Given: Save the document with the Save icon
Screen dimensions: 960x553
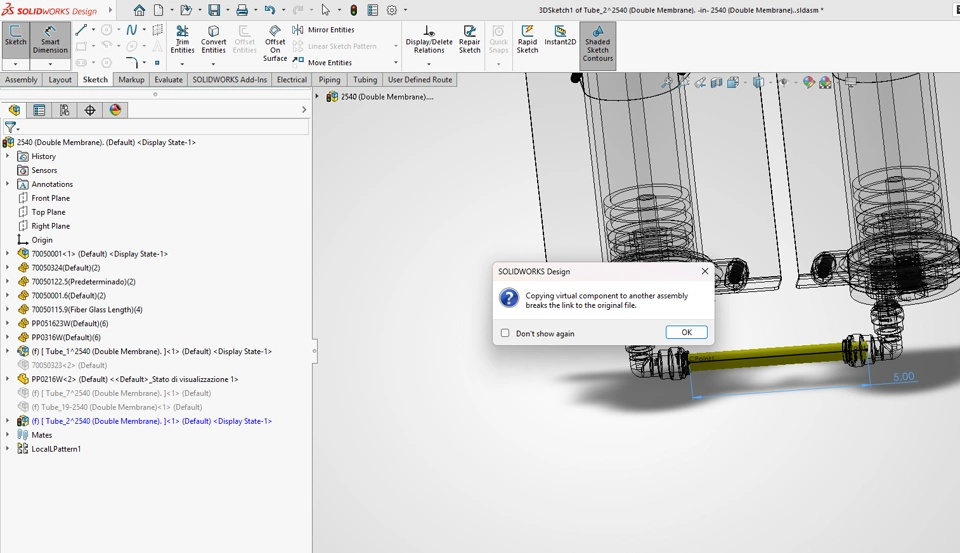Looking at the screenshot, I should coord(214,10).
